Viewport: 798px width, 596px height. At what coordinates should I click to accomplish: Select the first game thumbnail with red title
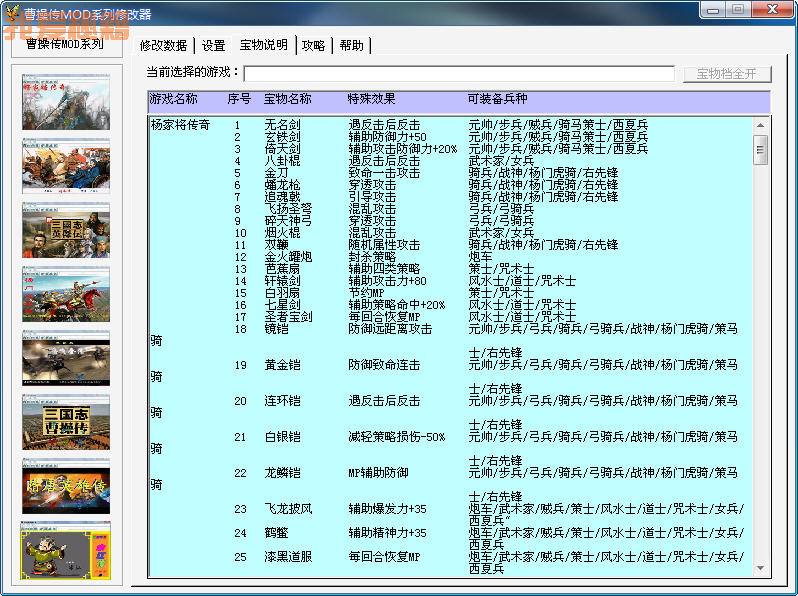click(66, 101)
